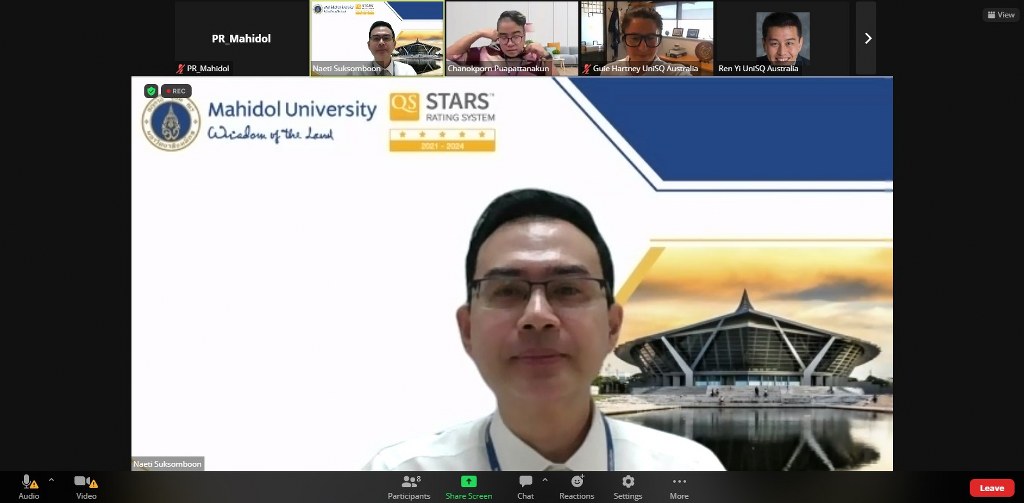1024x503 pixels.
Task: Open the More options menu
Action: coord(679,482)
